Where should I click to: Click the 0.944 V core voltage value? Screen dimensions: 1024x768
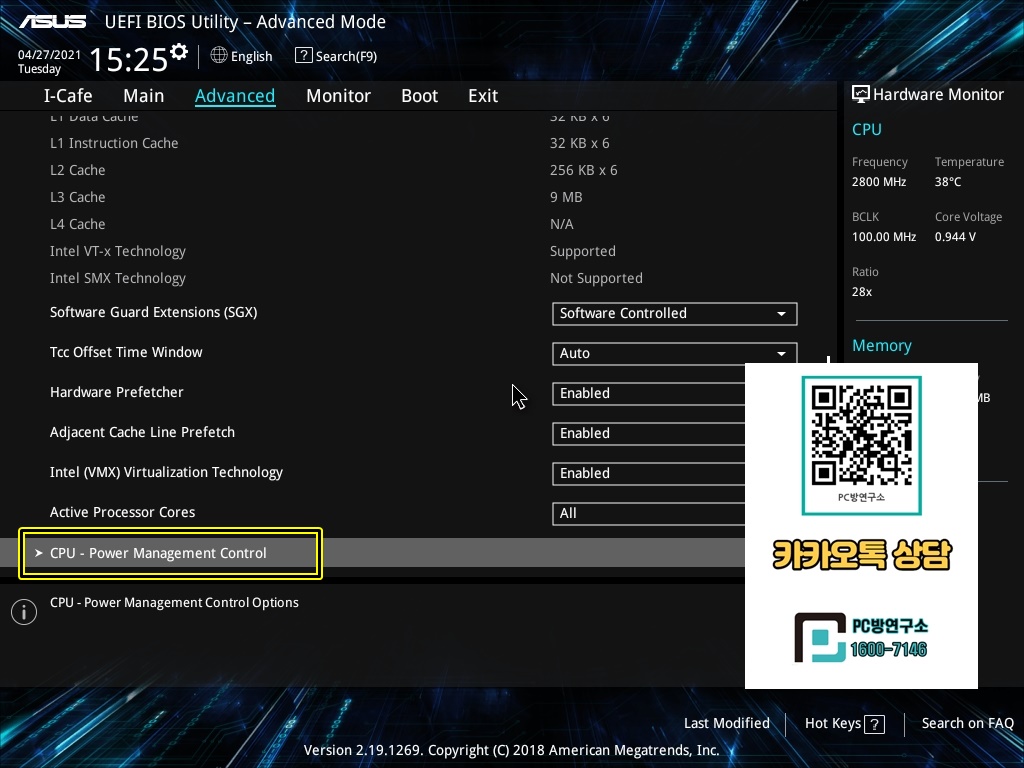click(x=955, y=236)
